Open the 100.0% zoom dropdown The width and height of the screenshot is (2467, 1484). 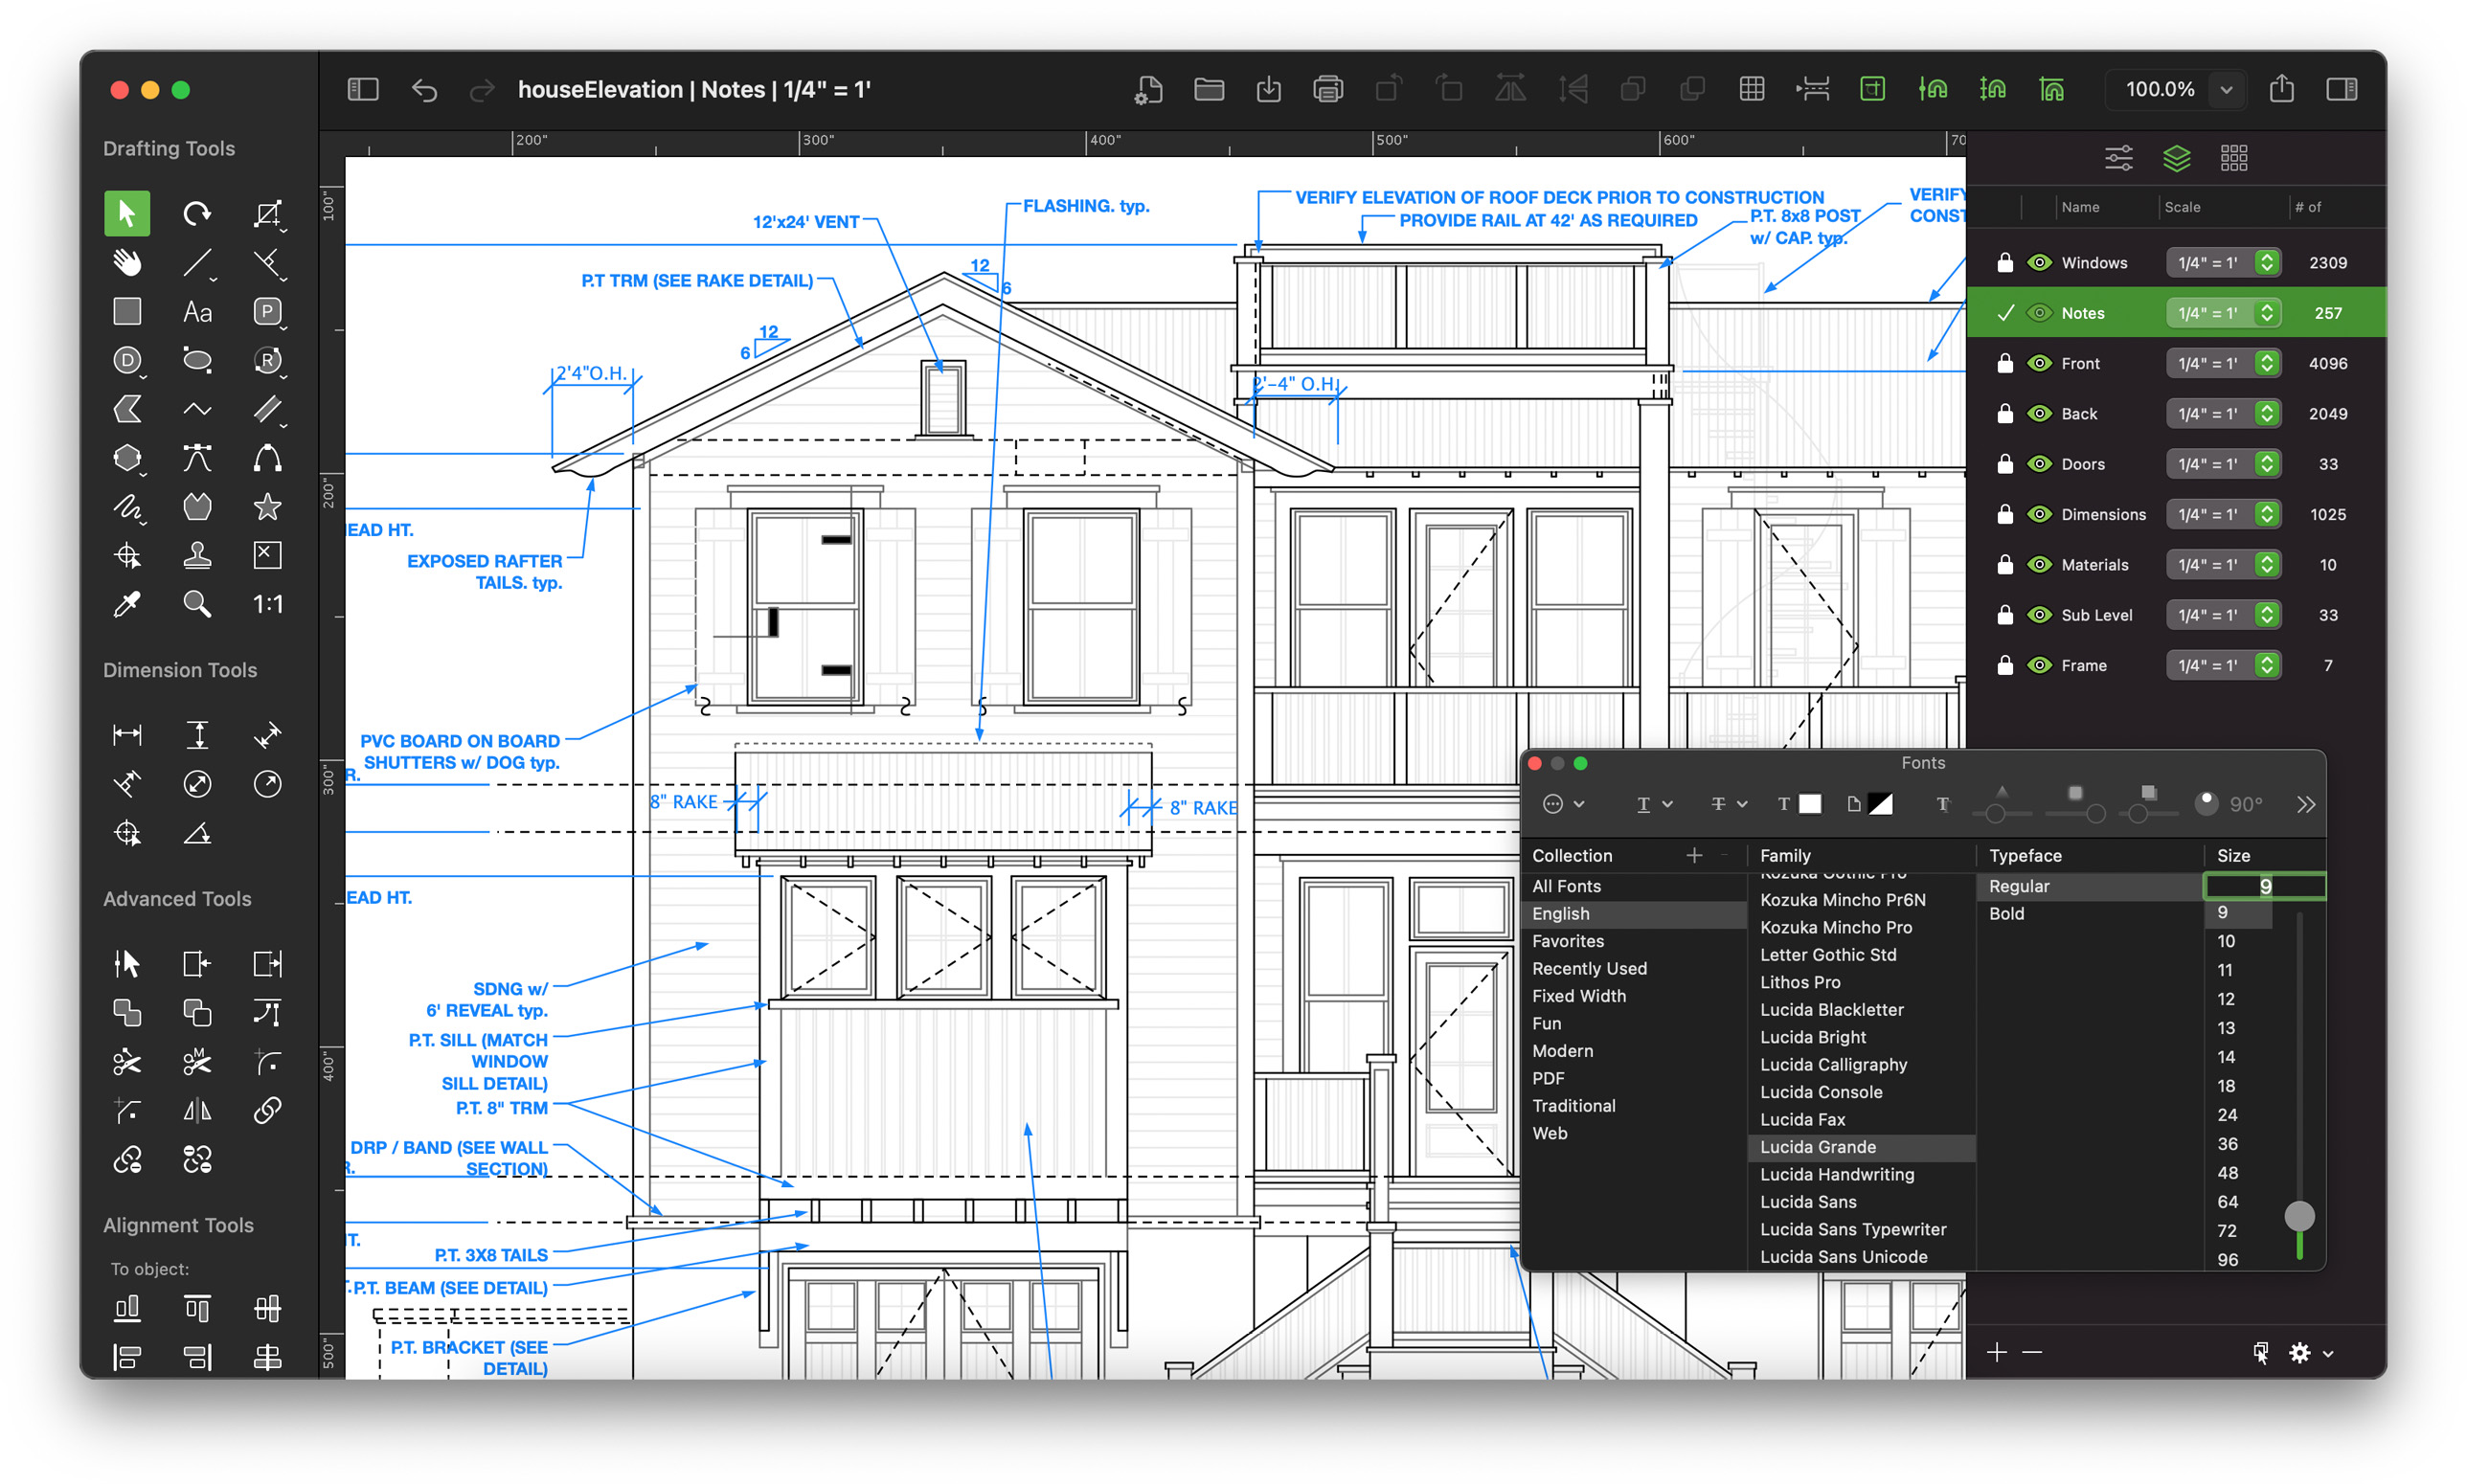tap(2226, 89)
